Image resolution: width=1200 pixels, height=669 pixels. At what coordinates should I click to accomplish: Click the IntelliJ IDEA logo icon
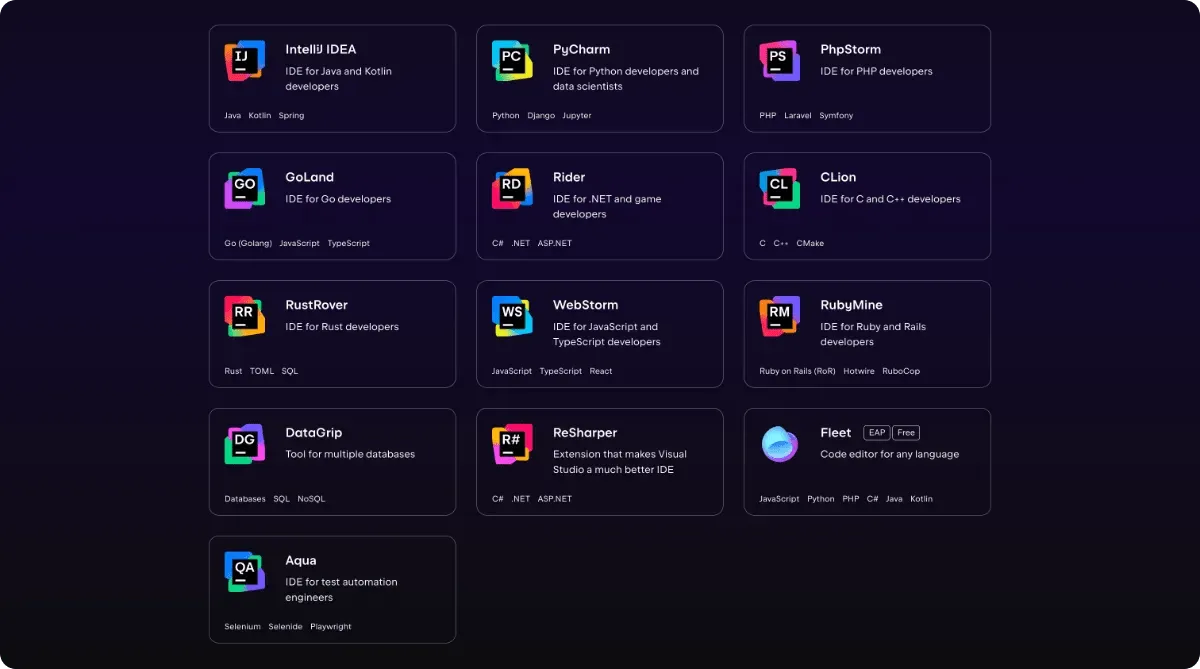(x=244, y=60)
